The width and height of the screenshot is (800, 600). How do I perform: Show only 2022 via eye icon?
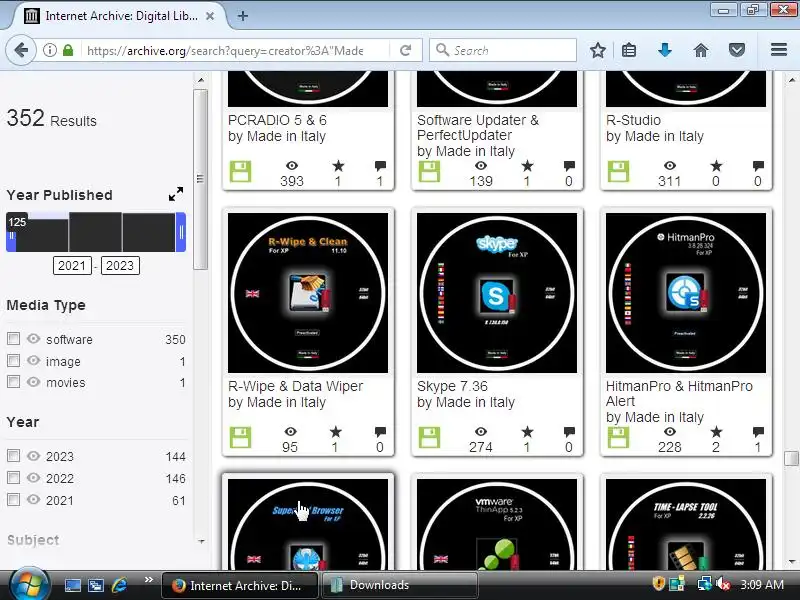click(x=33, y=478)
